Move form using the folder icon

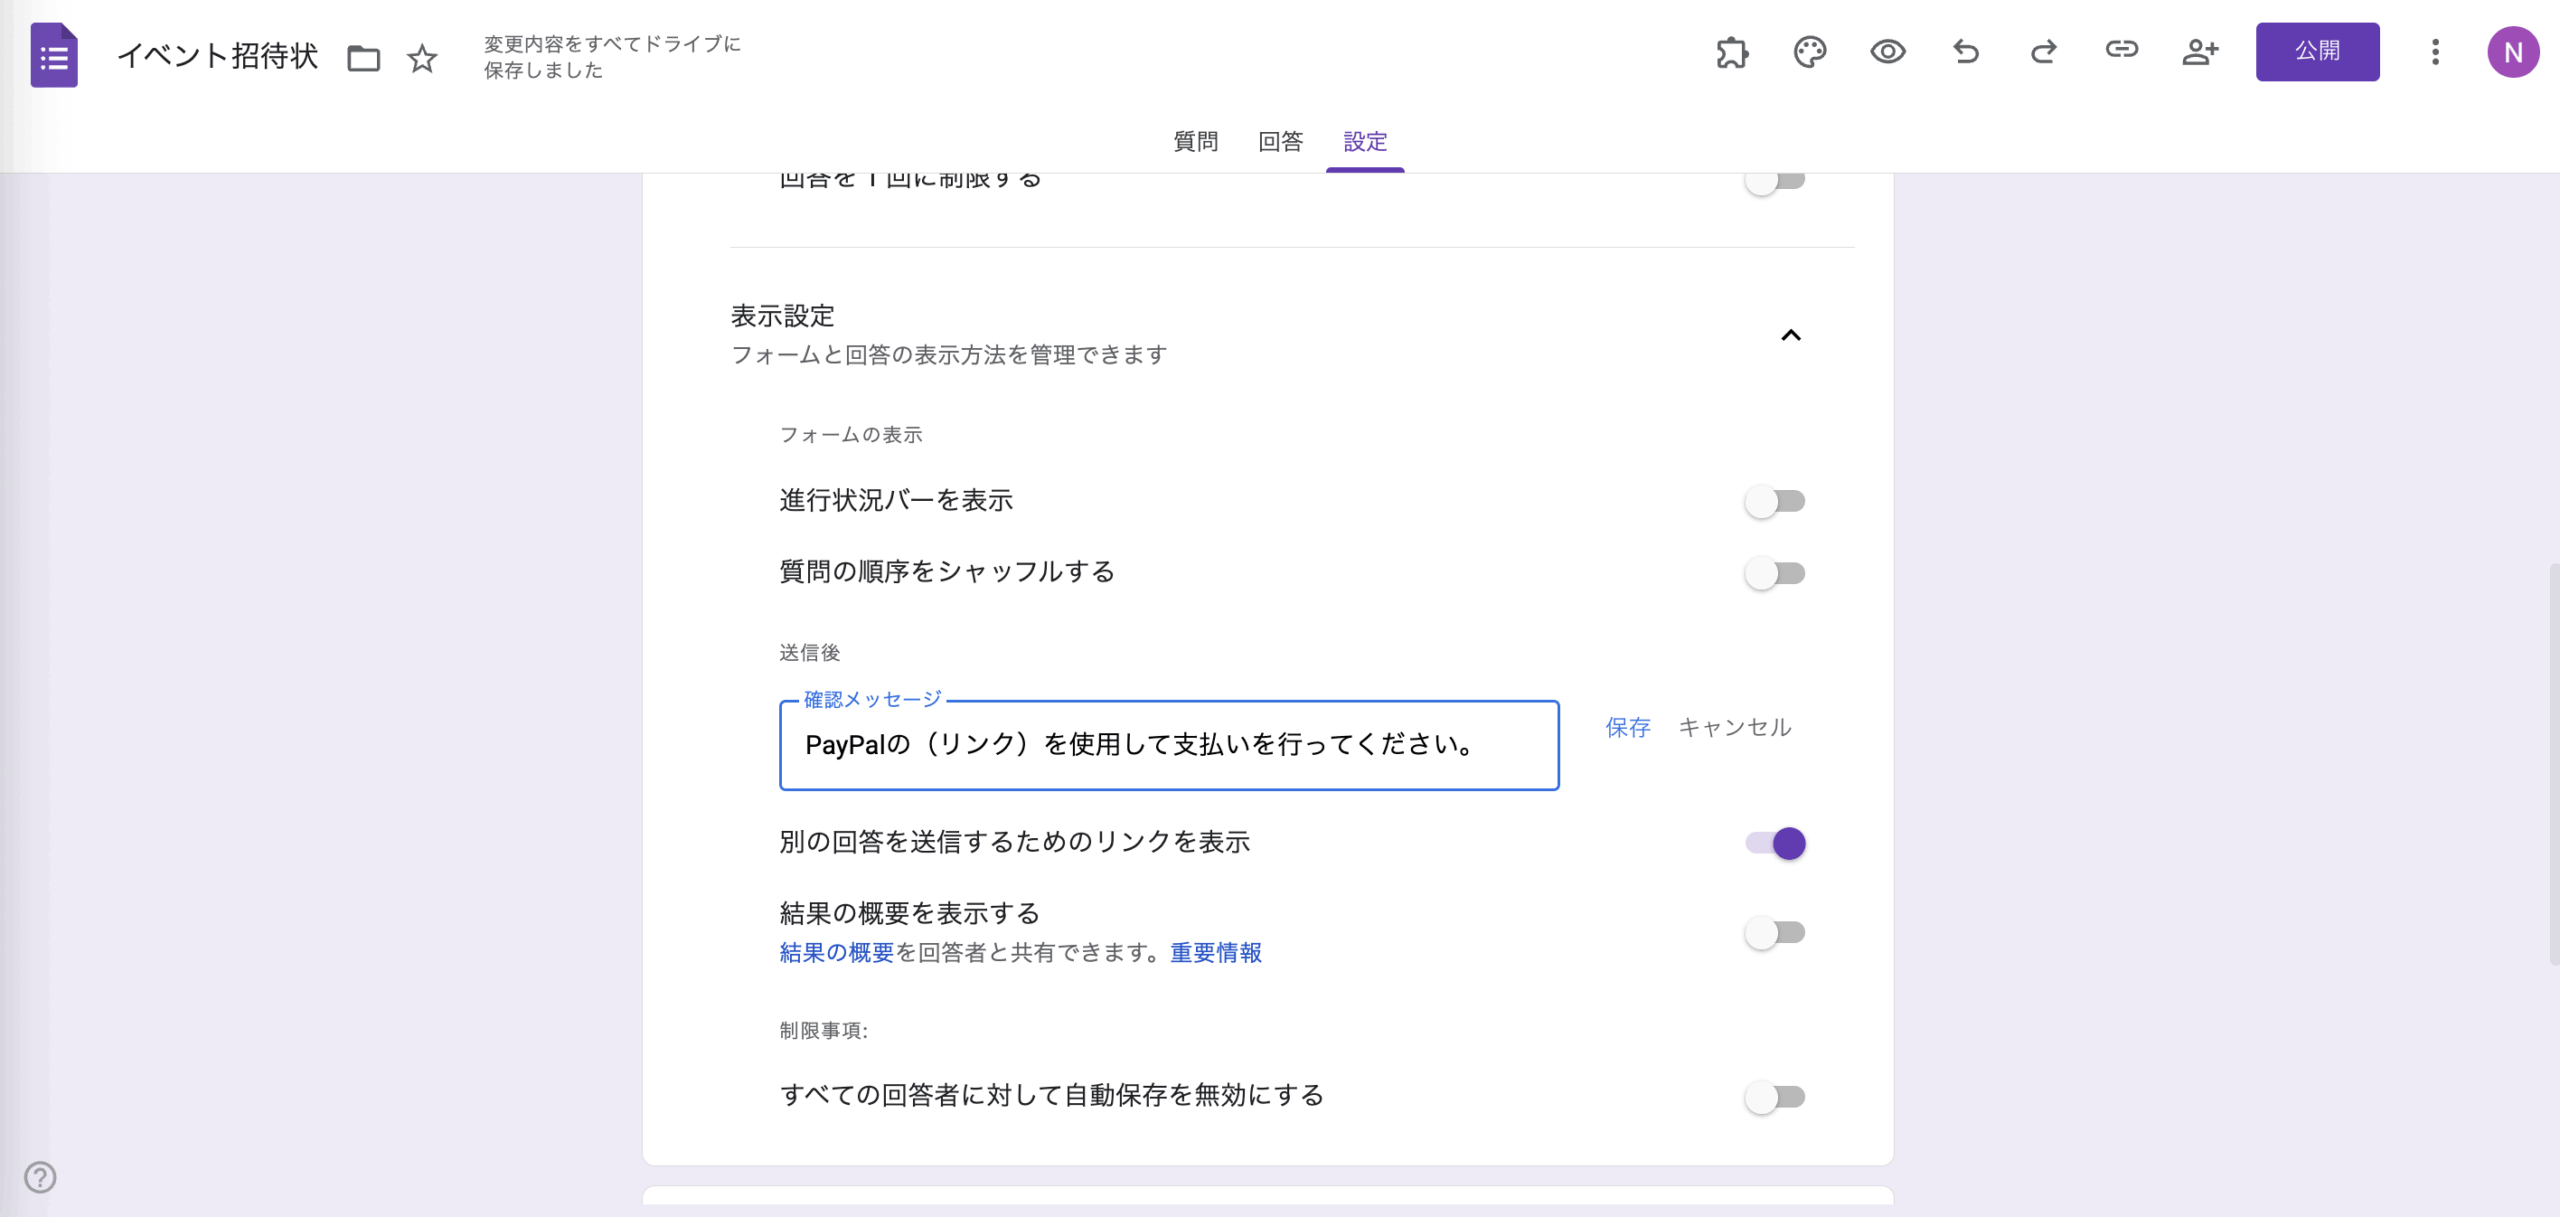tap(363, 58)
